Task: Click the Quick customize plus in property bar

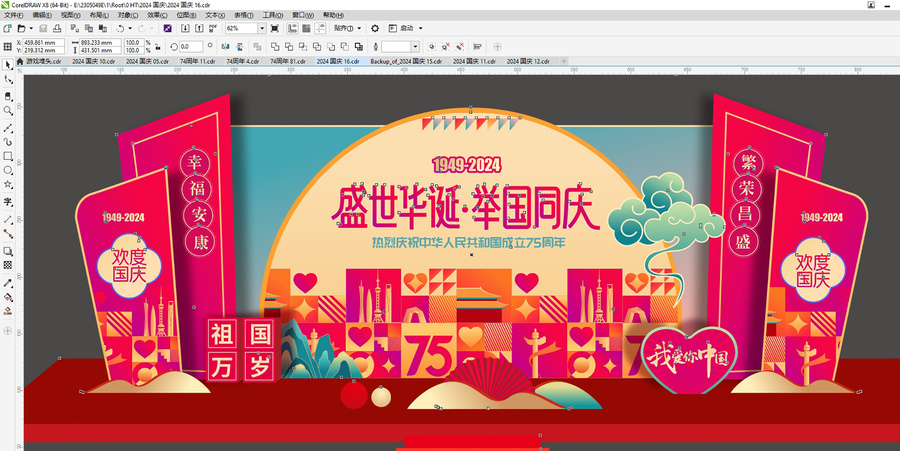Action: [497, 46]
